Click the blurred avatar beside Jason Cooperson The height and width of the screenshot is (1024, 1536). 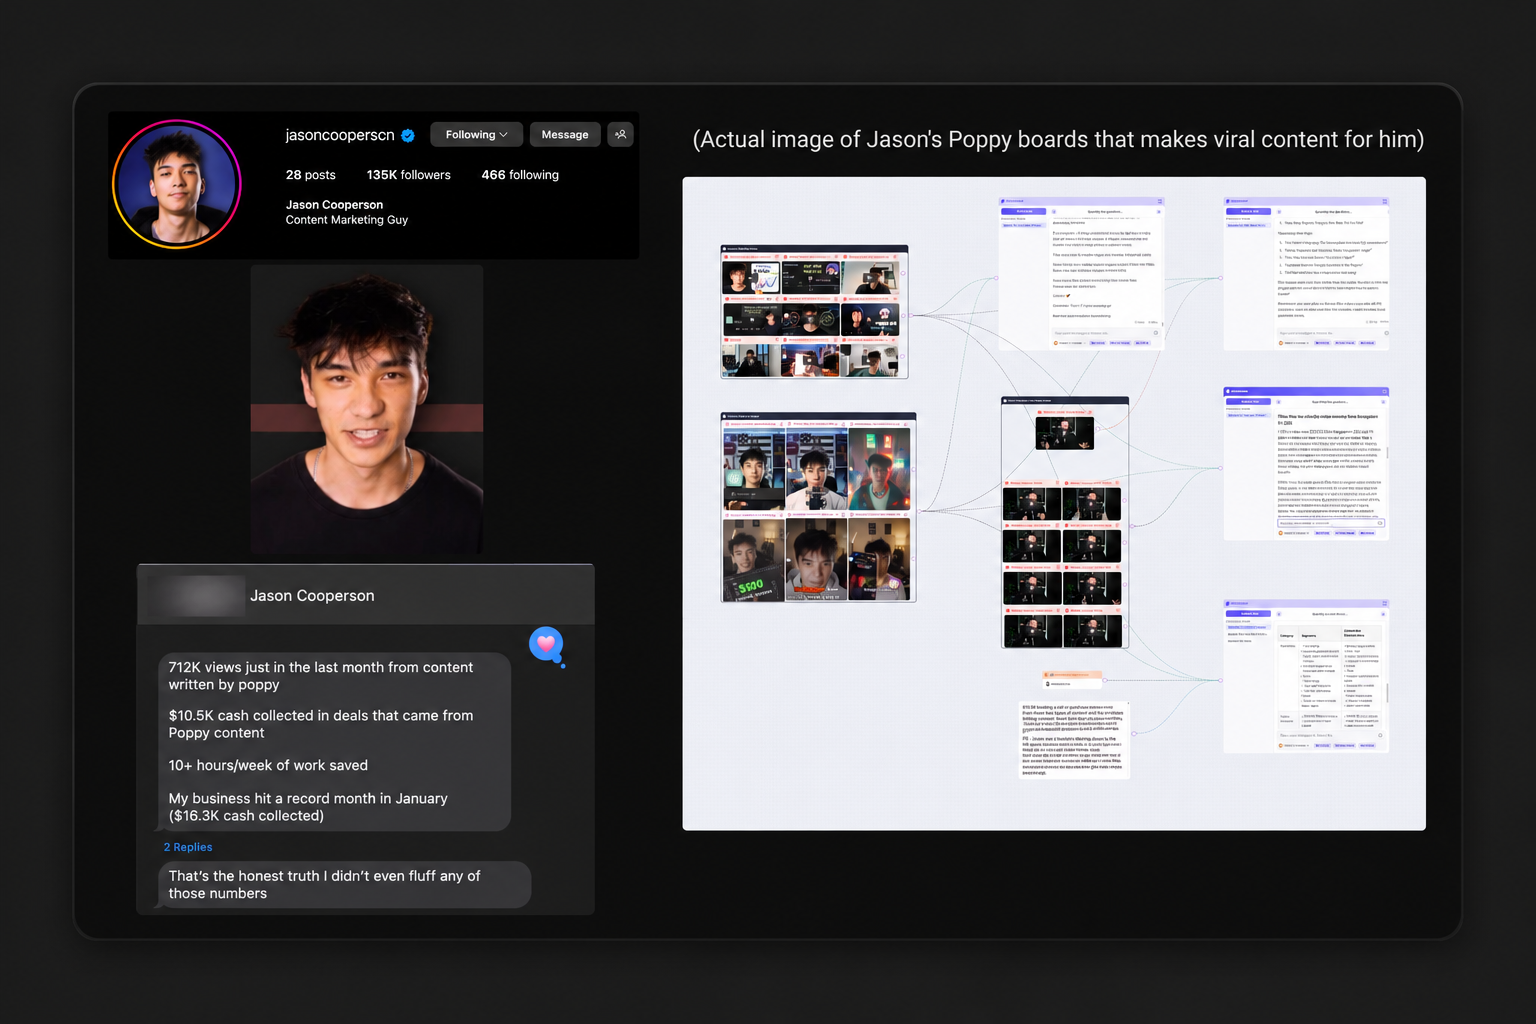196,595
